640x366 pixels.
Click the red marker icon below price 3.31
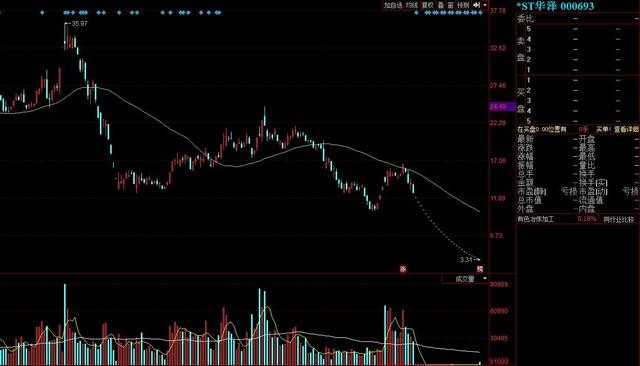pos(480,269)
